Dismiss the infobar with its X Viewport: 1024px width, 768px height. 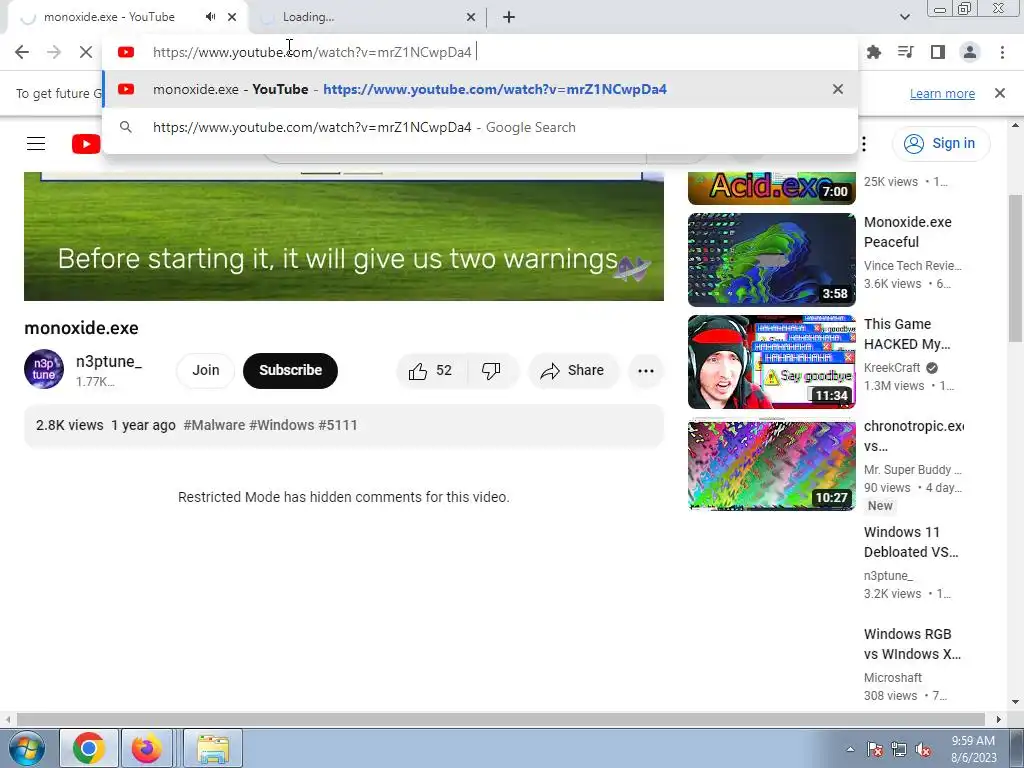coord(1000,93)
